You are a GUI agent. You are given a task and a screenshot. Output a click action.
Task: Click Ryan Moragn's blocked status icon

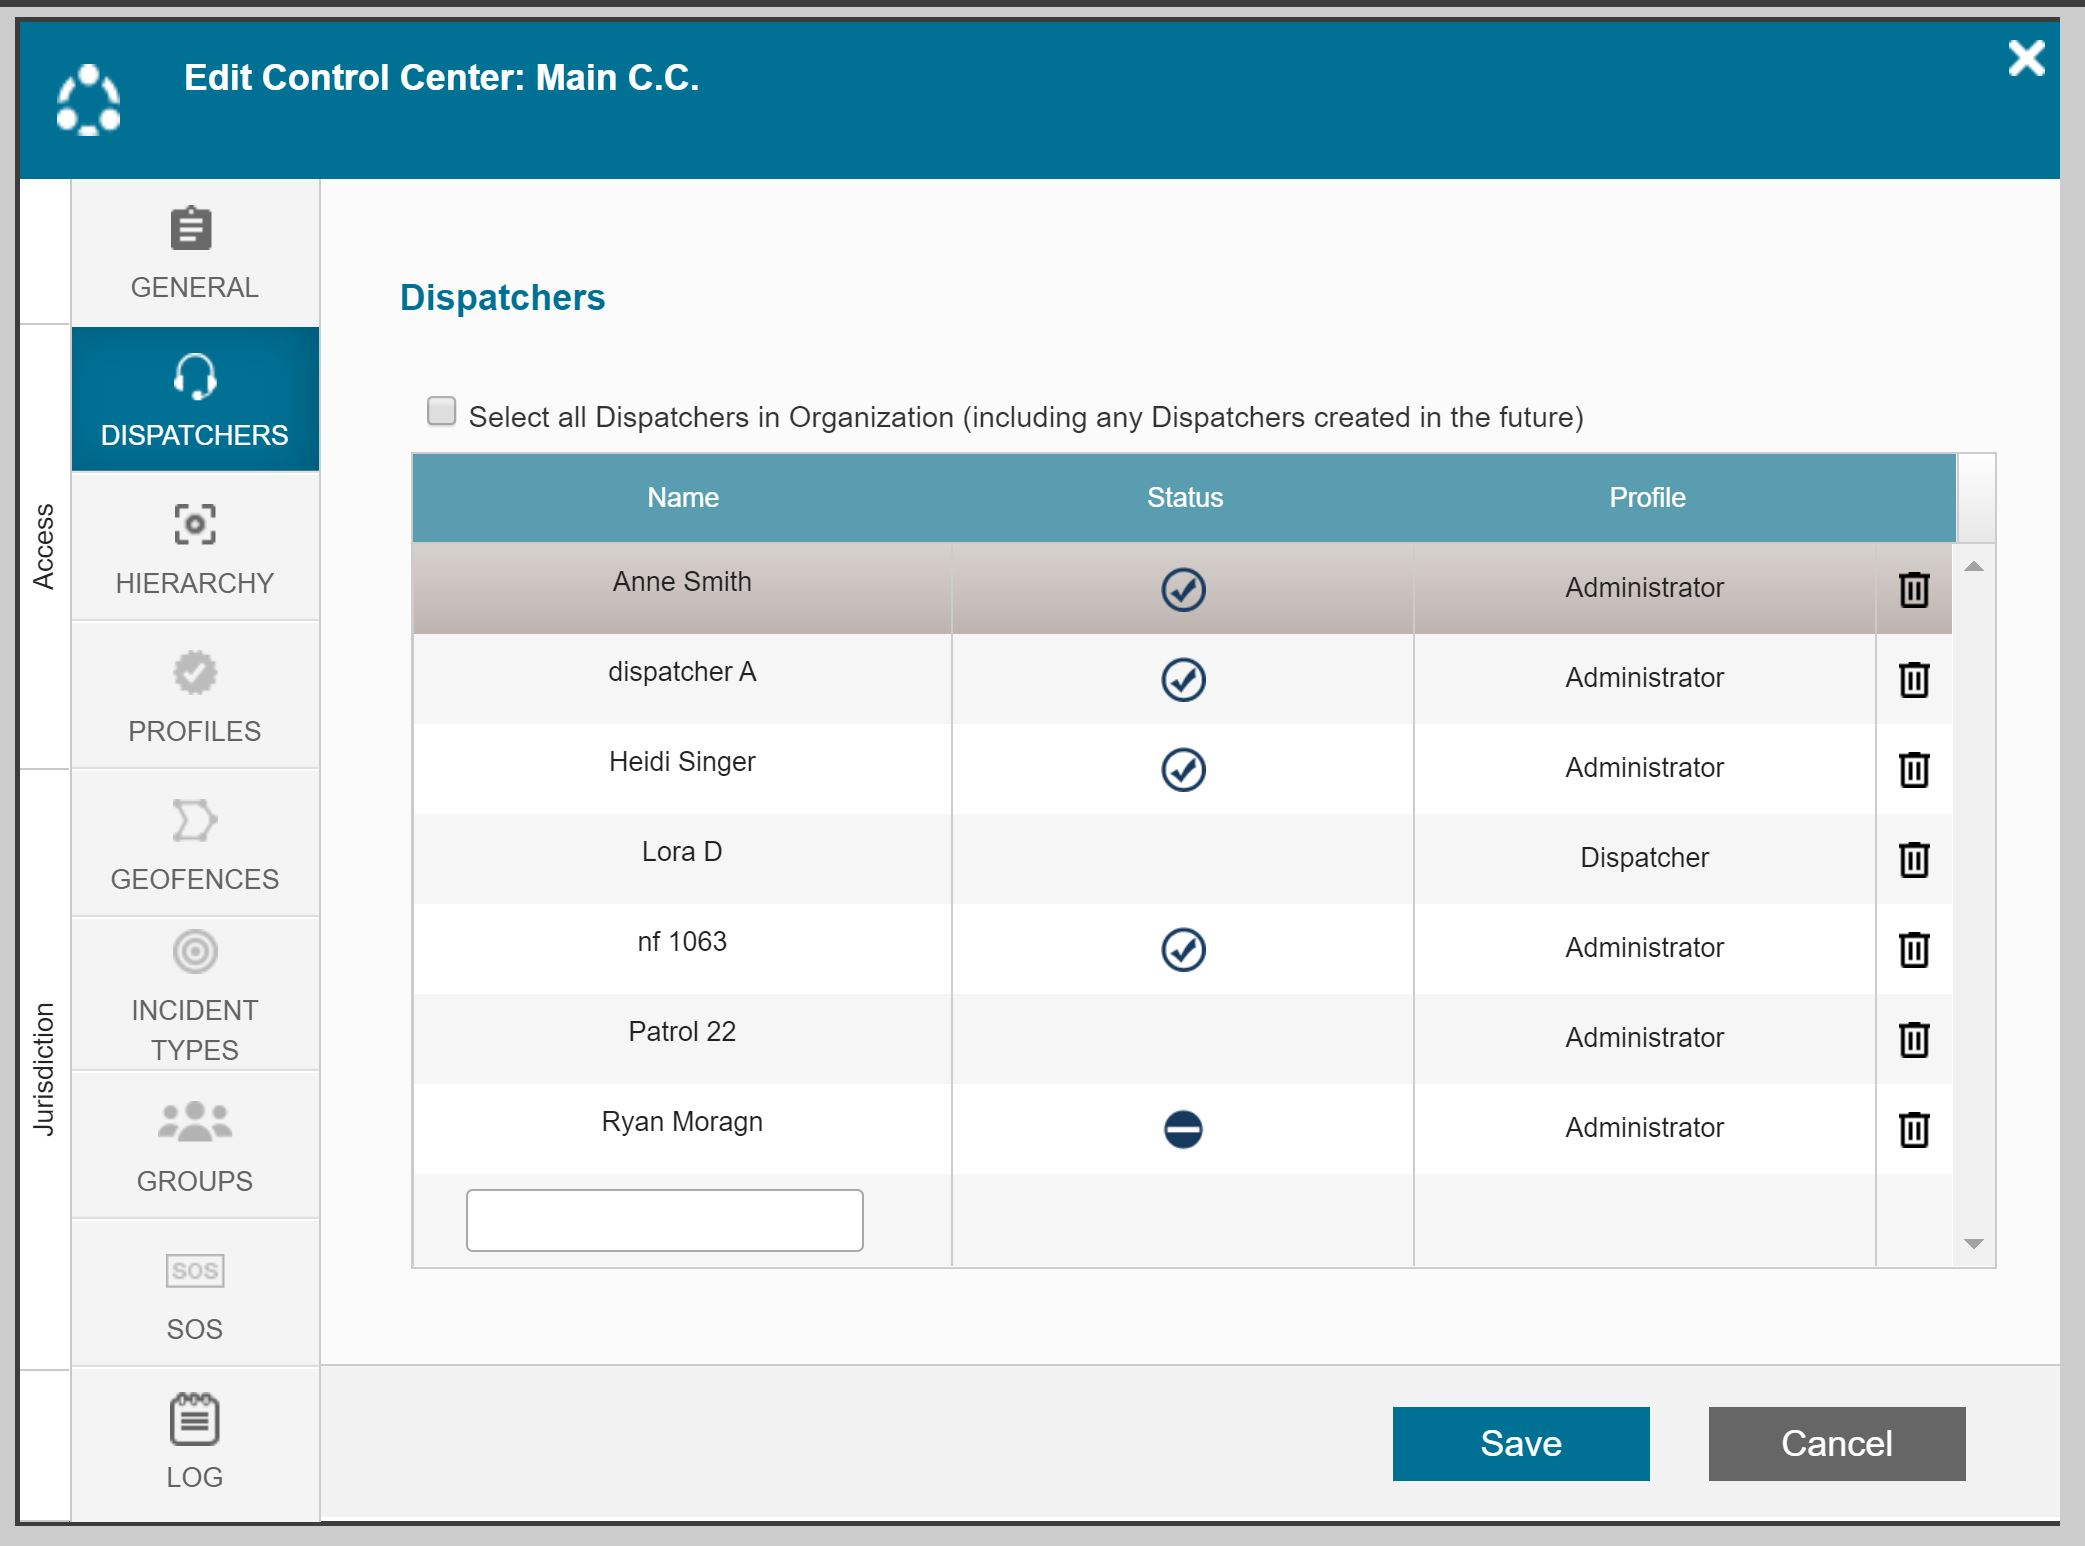click(1183, 1129)
